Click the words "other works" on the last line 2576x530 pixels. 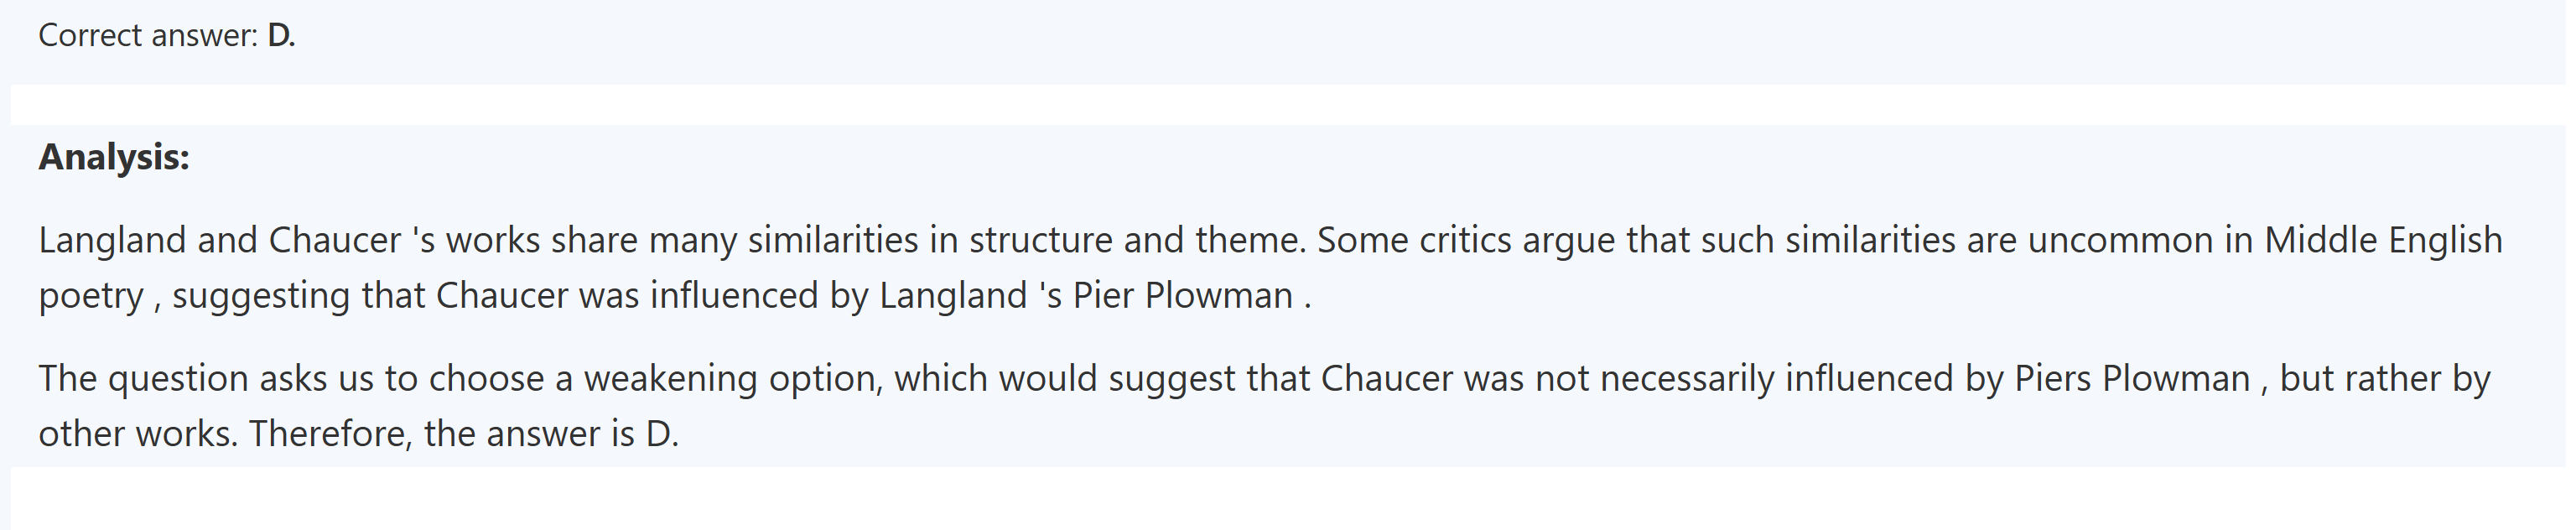135,434
